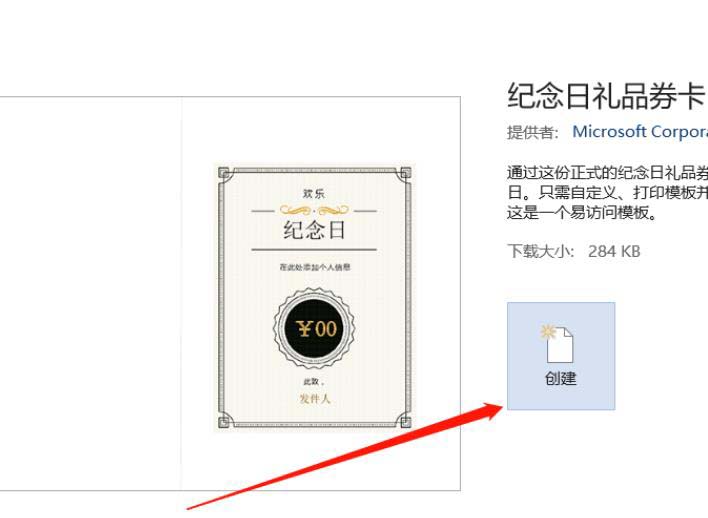Click the gold 发件人 text on the card
The width and height of the screenshot is (708, 518).
[x=315, y=398]
